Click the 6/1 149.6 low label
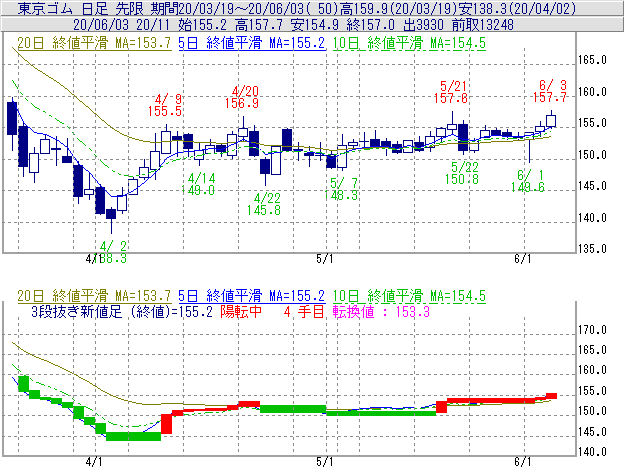 coord(528,181)
